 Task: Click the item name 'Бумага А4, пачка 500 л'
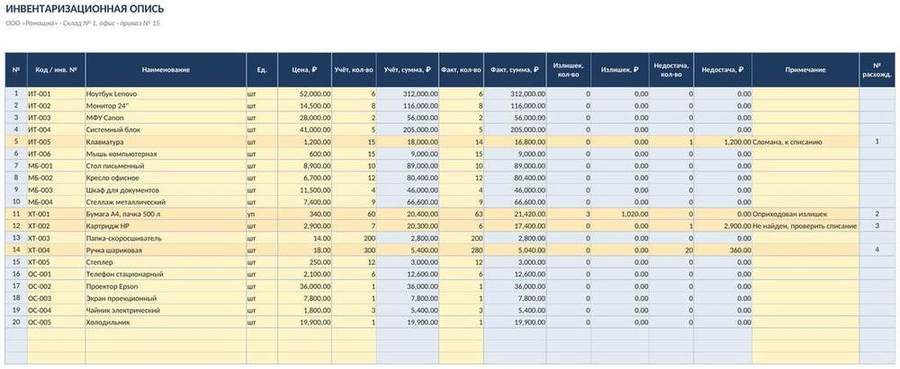166,214
